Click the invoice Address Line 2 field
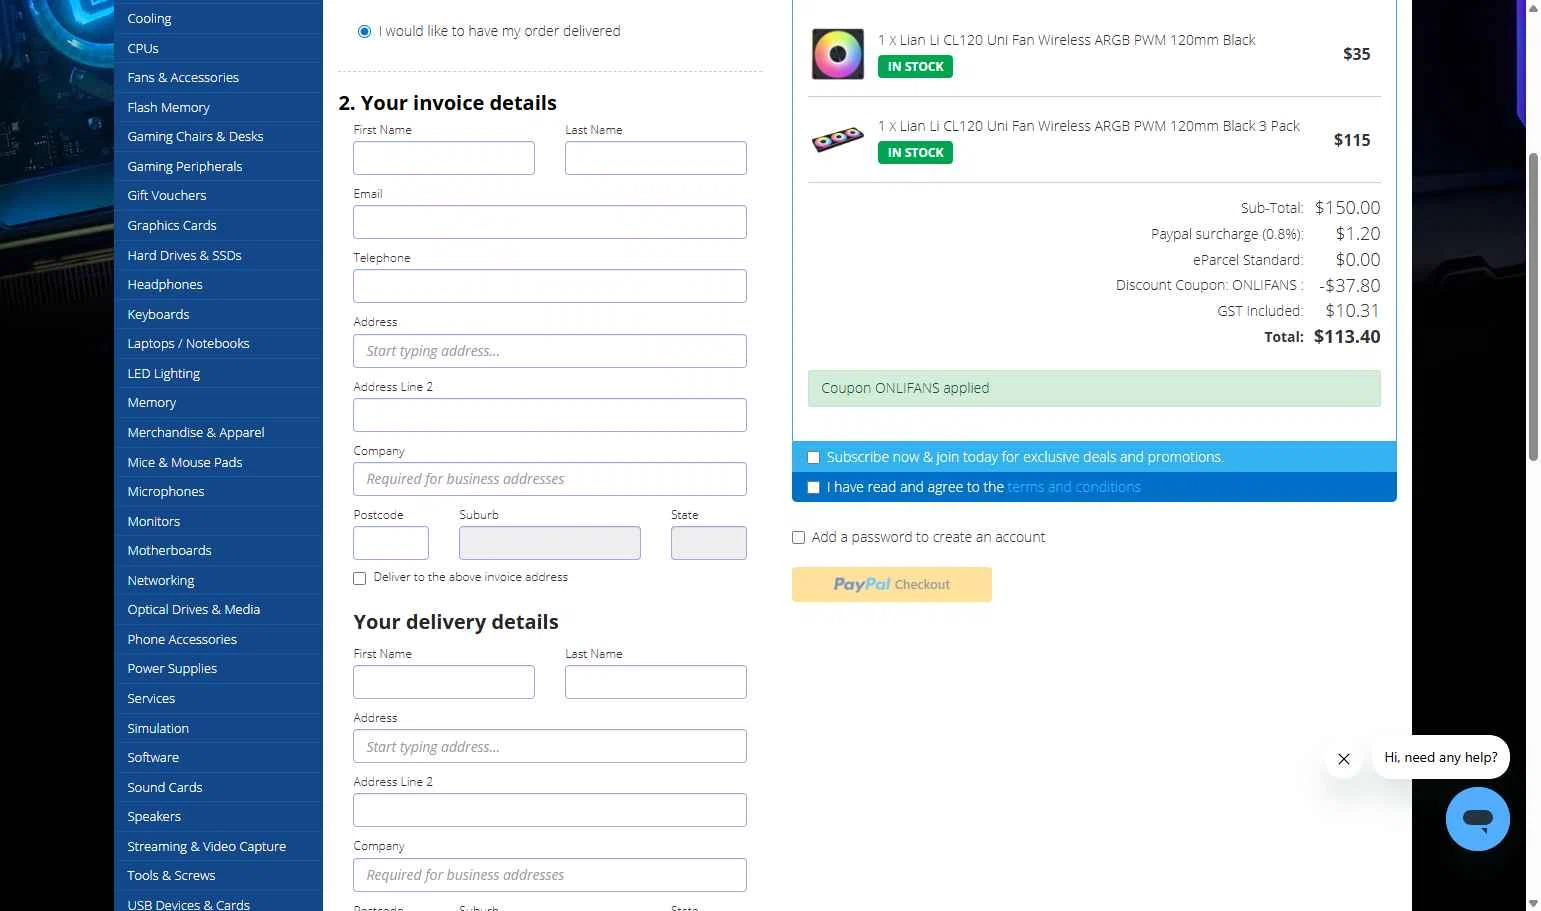1541x911 pixels. click(550, 415)
